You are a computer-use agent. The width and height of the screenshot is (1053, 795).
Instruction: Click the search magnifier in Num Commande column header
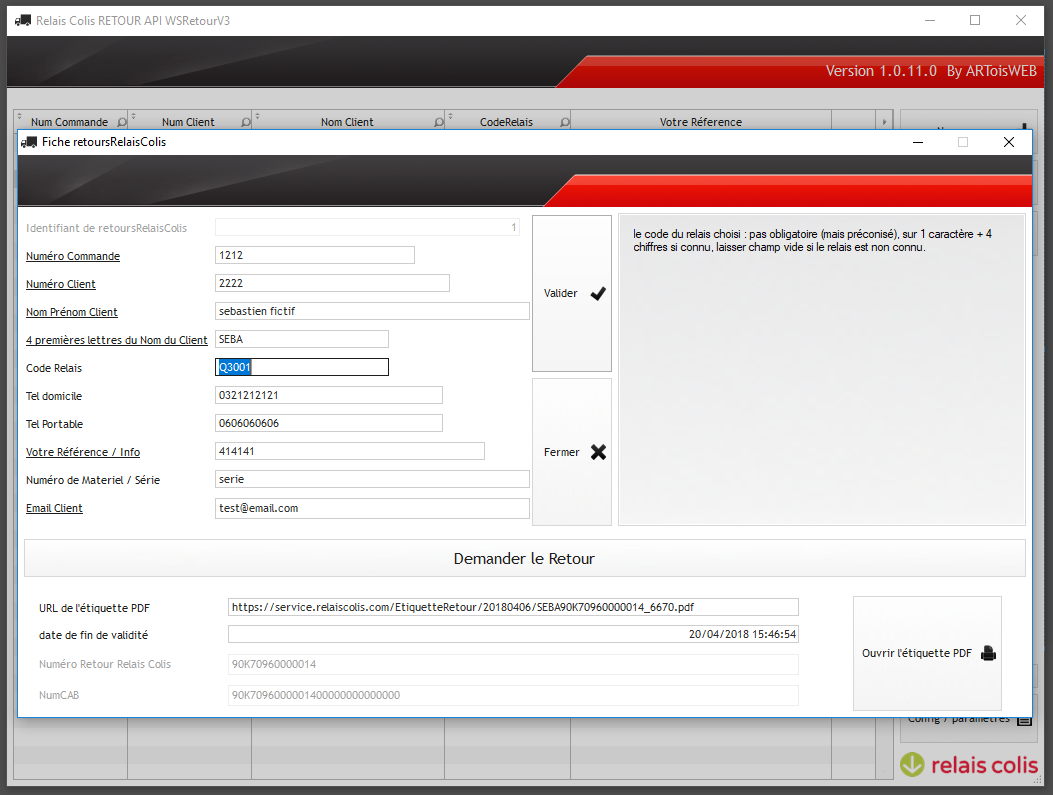pyautogui.click(x=122, y=122)
